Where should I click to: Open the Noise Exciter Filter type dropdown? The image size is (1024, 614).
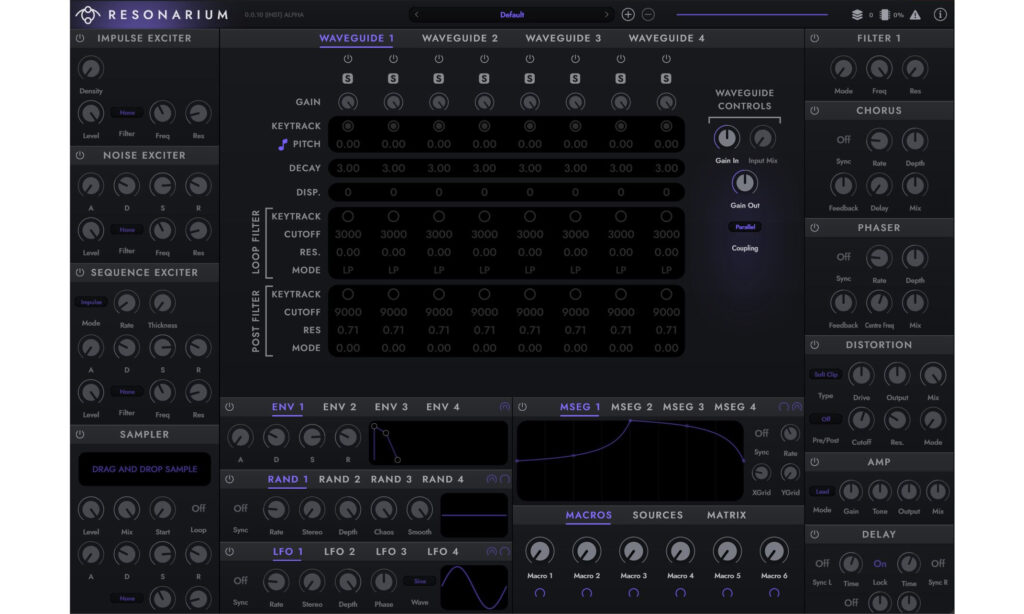[127, 230]
